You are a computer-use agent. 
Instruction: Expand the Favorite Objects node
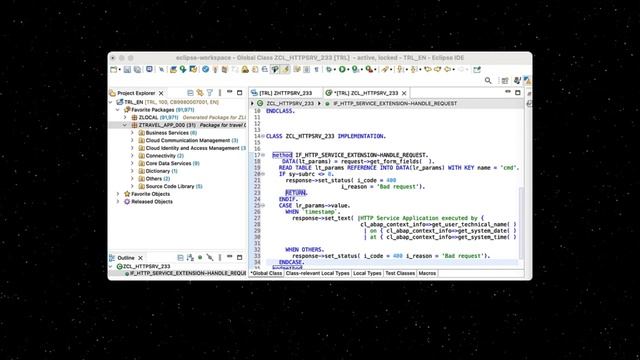(x=118, y=194)
